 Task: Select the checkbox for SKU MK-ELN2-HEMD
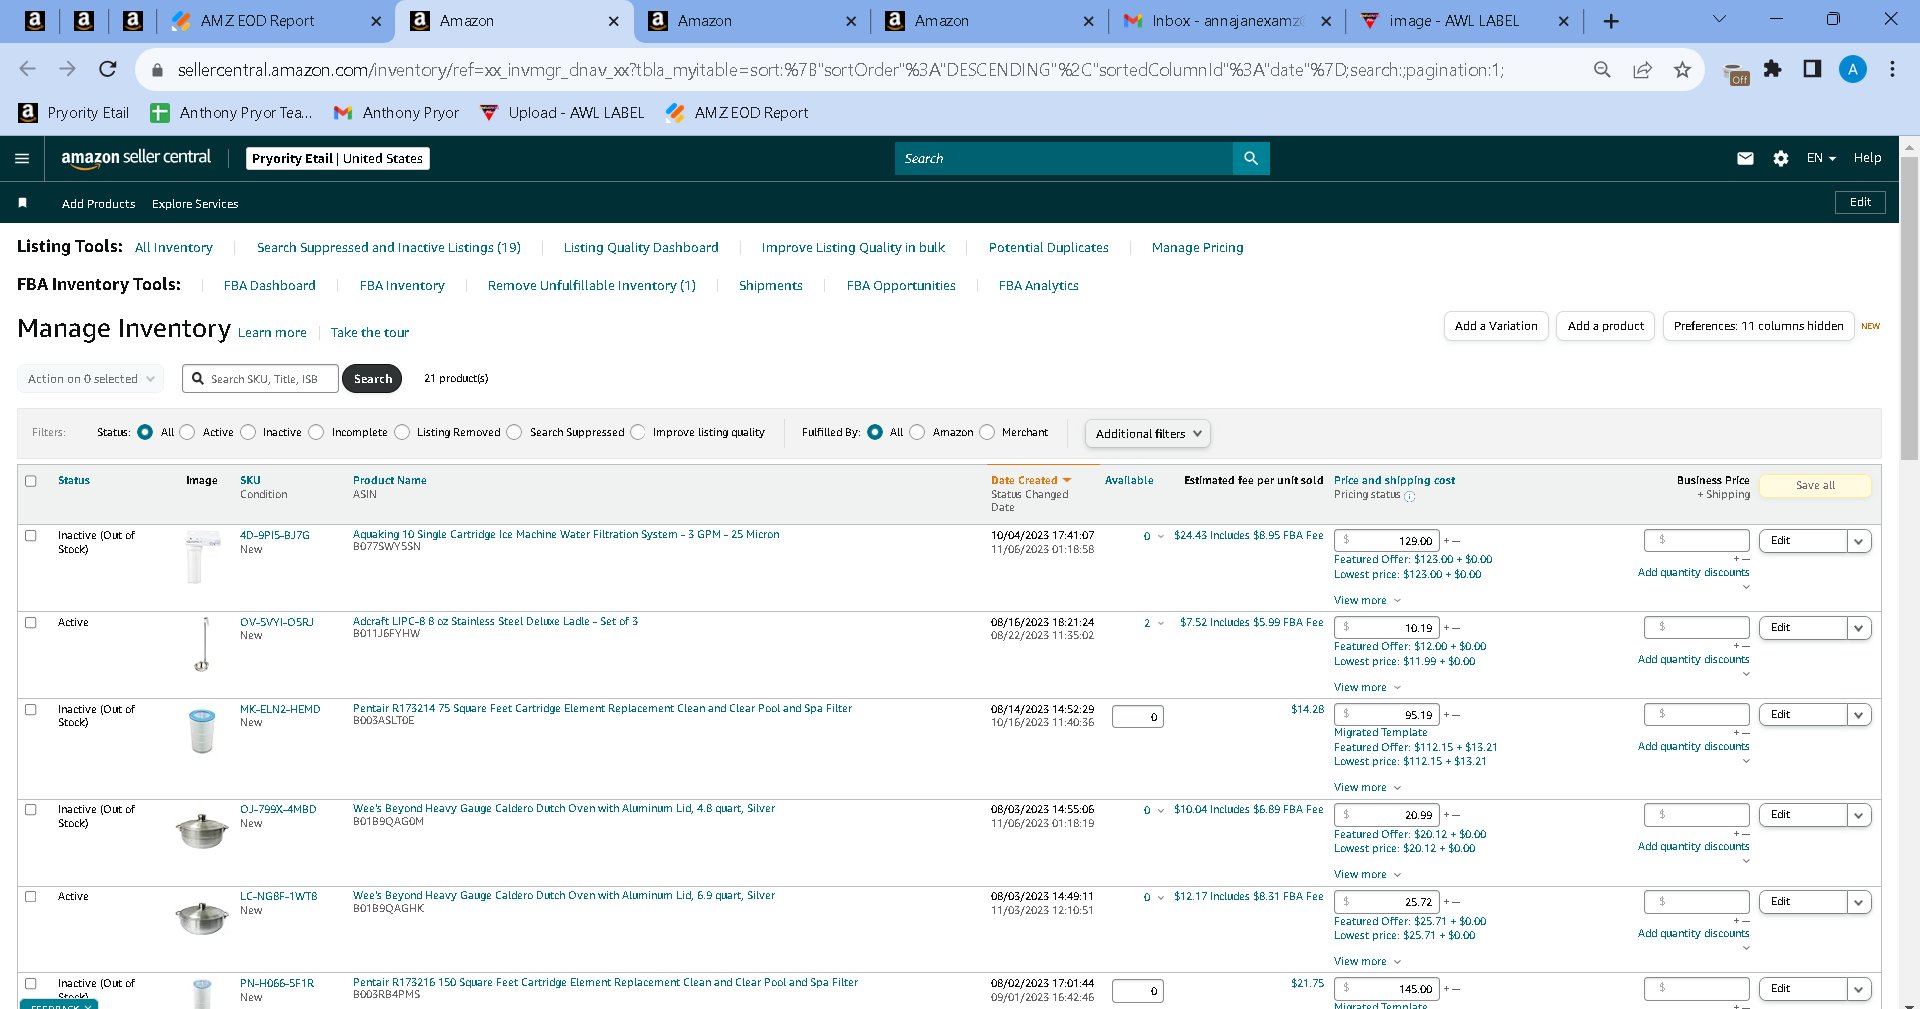[31, 710]
